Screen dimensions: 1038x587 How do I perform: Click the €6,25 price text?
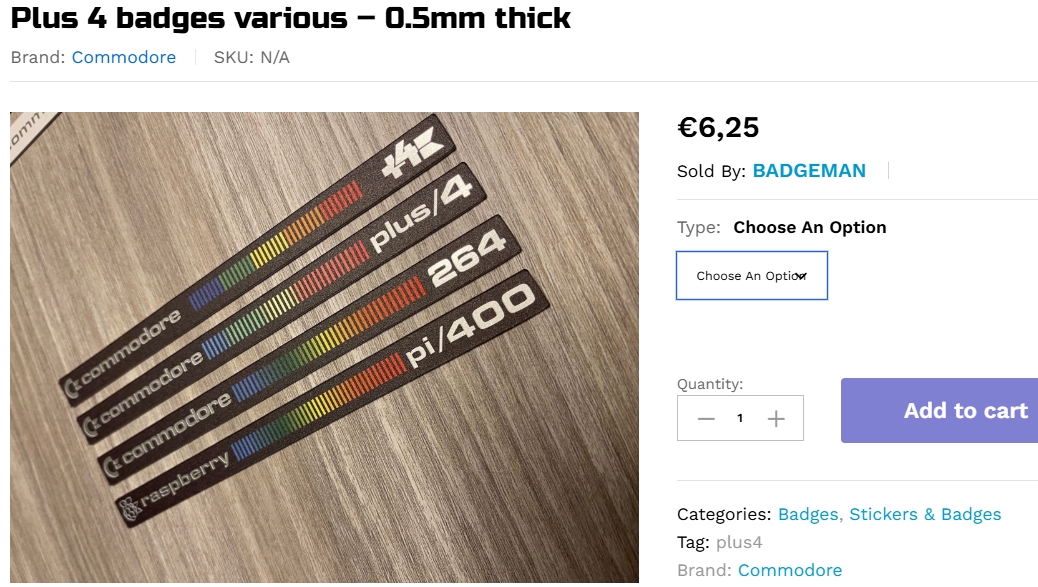click(x=718, y=128)
